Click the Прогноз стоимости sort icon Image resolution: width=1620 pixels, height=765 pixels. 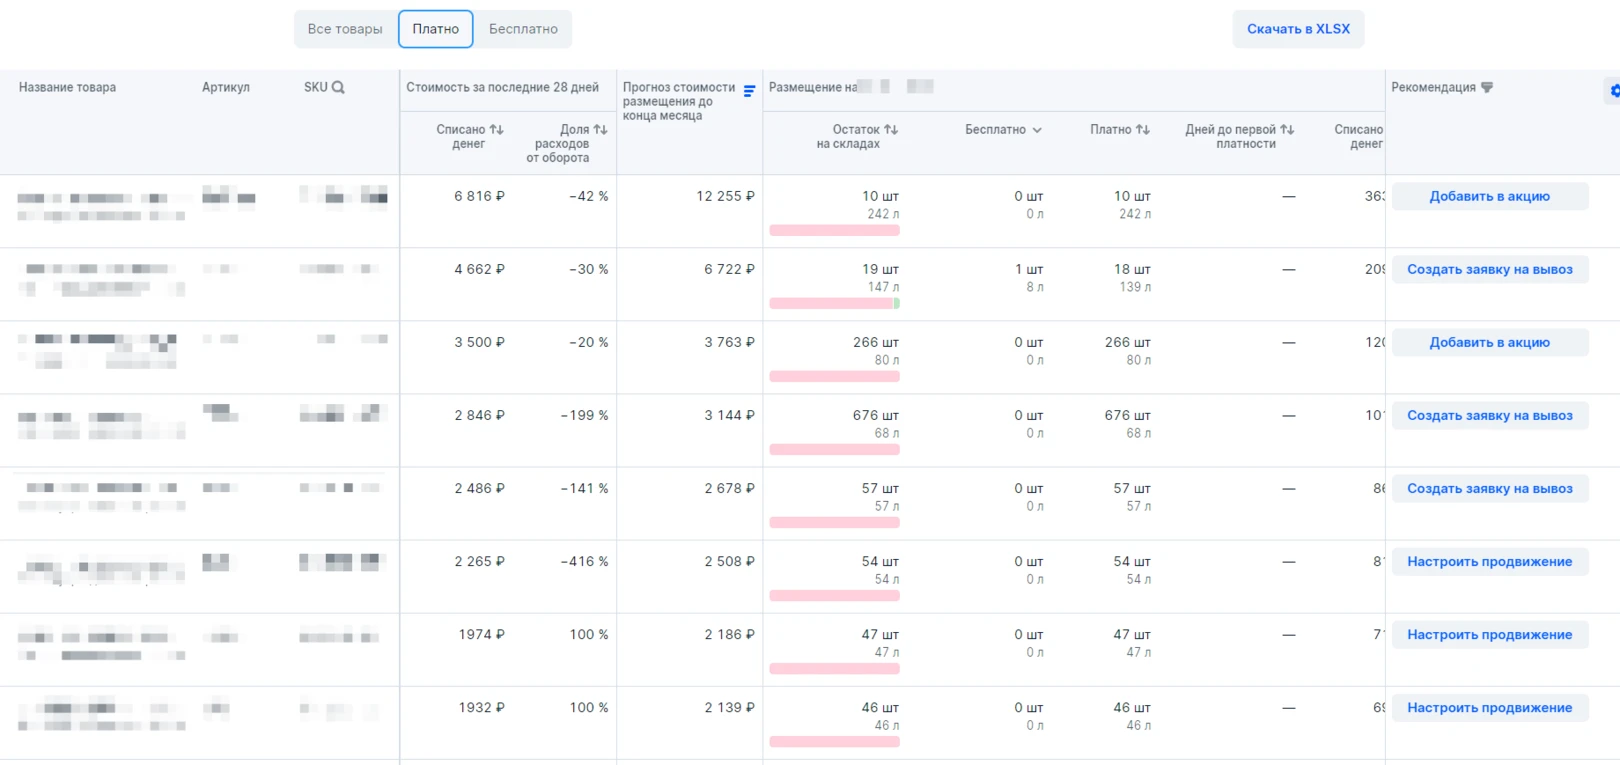pos(749,92)
